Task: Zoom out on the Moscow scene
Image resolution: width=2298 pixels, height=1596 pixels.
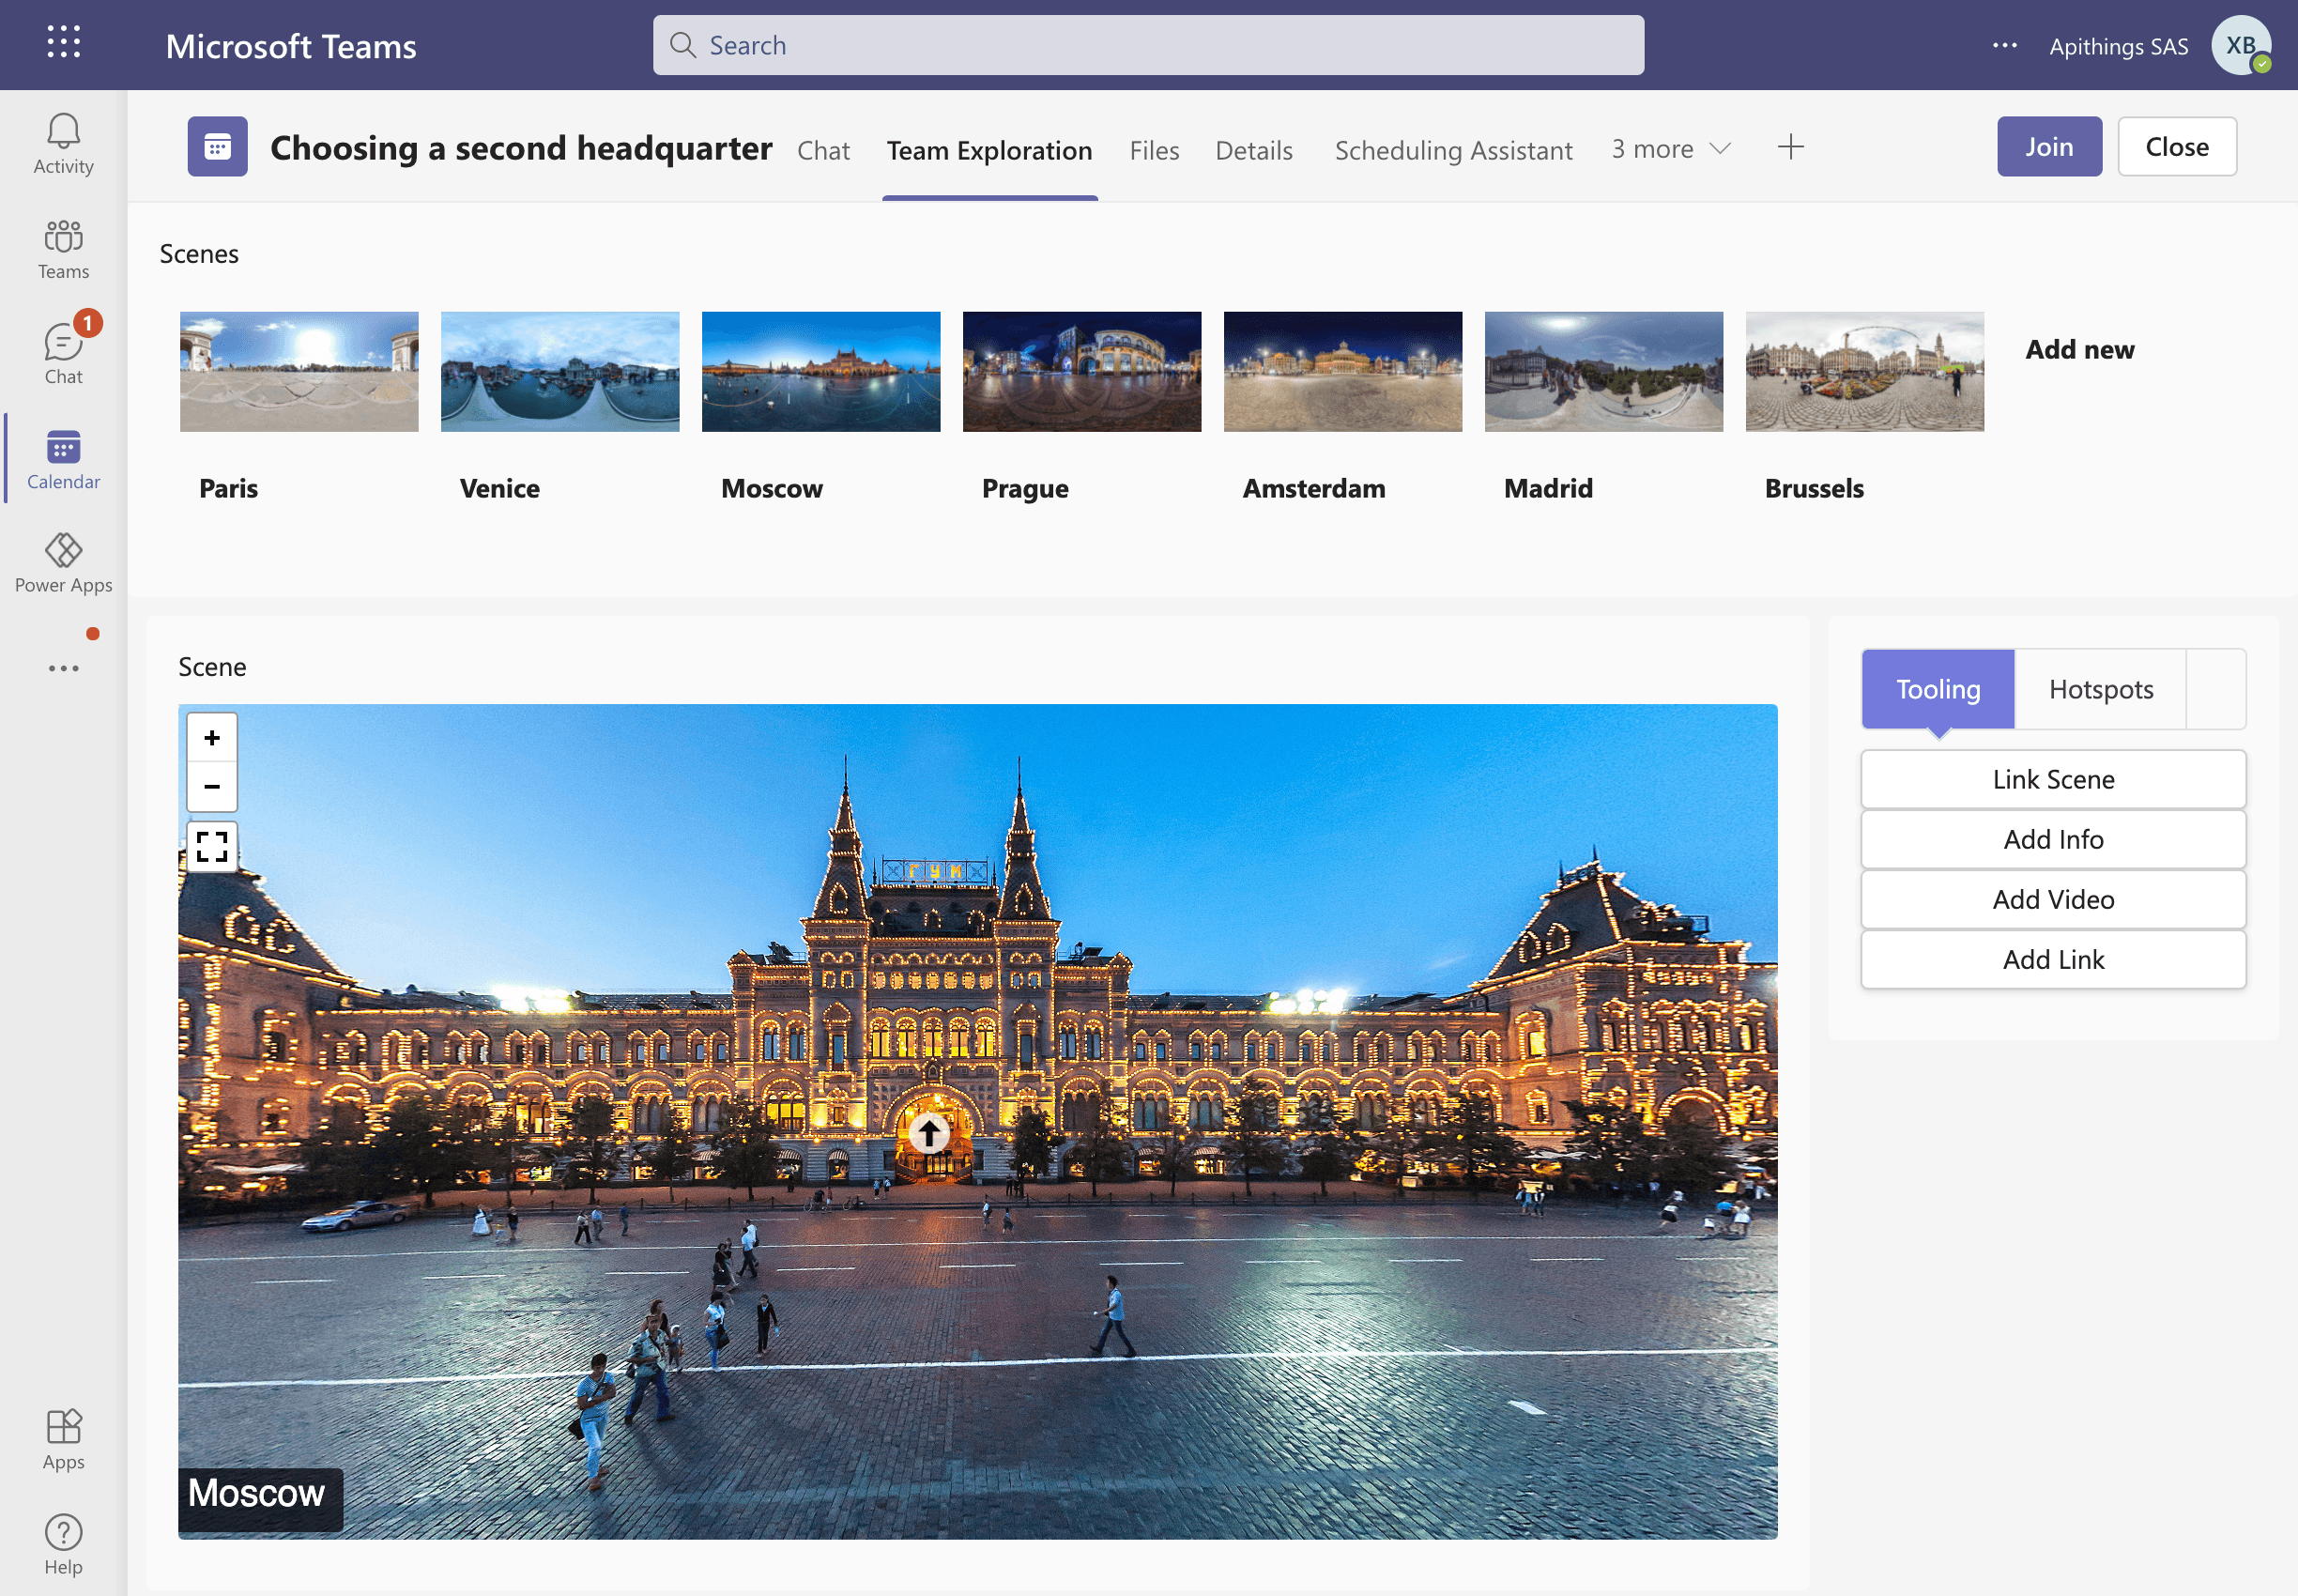Action: tap(212, 787)
